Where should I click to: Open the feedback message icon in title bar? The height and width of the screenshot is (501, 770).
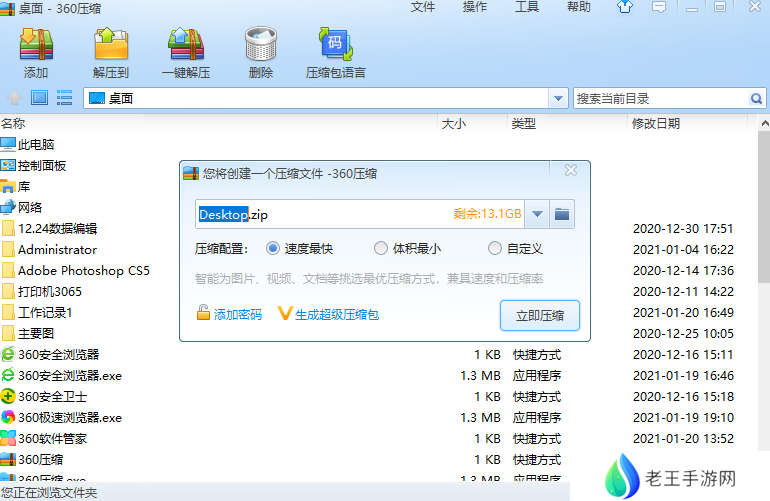659,7
